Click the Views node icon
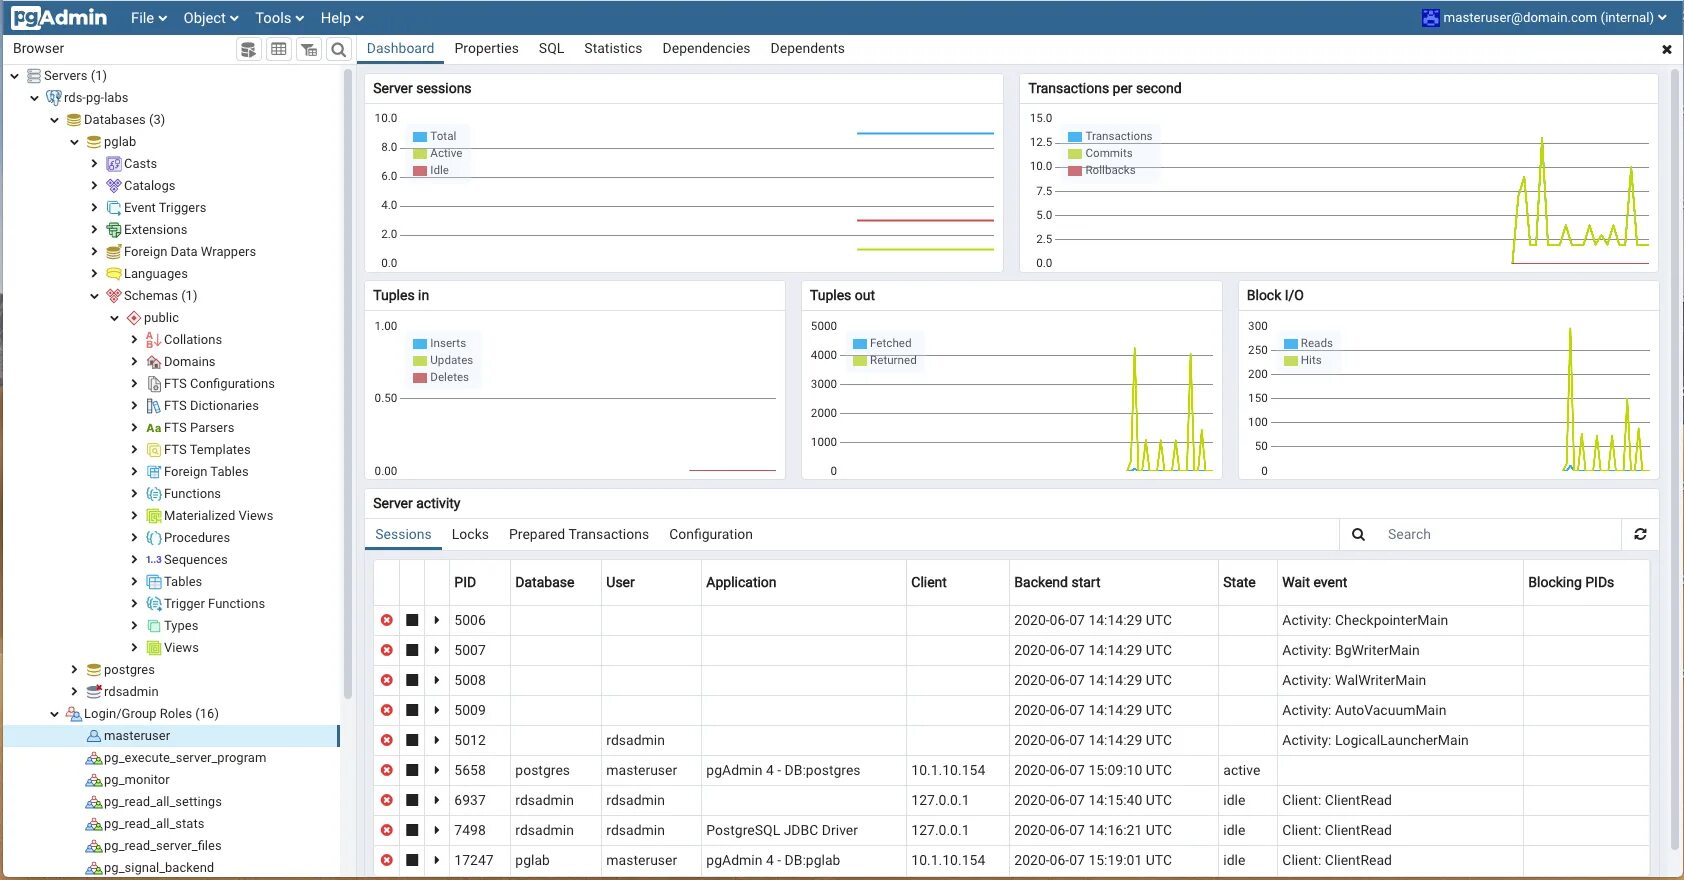Screen dimensions: 1684x880 point(154,648)
